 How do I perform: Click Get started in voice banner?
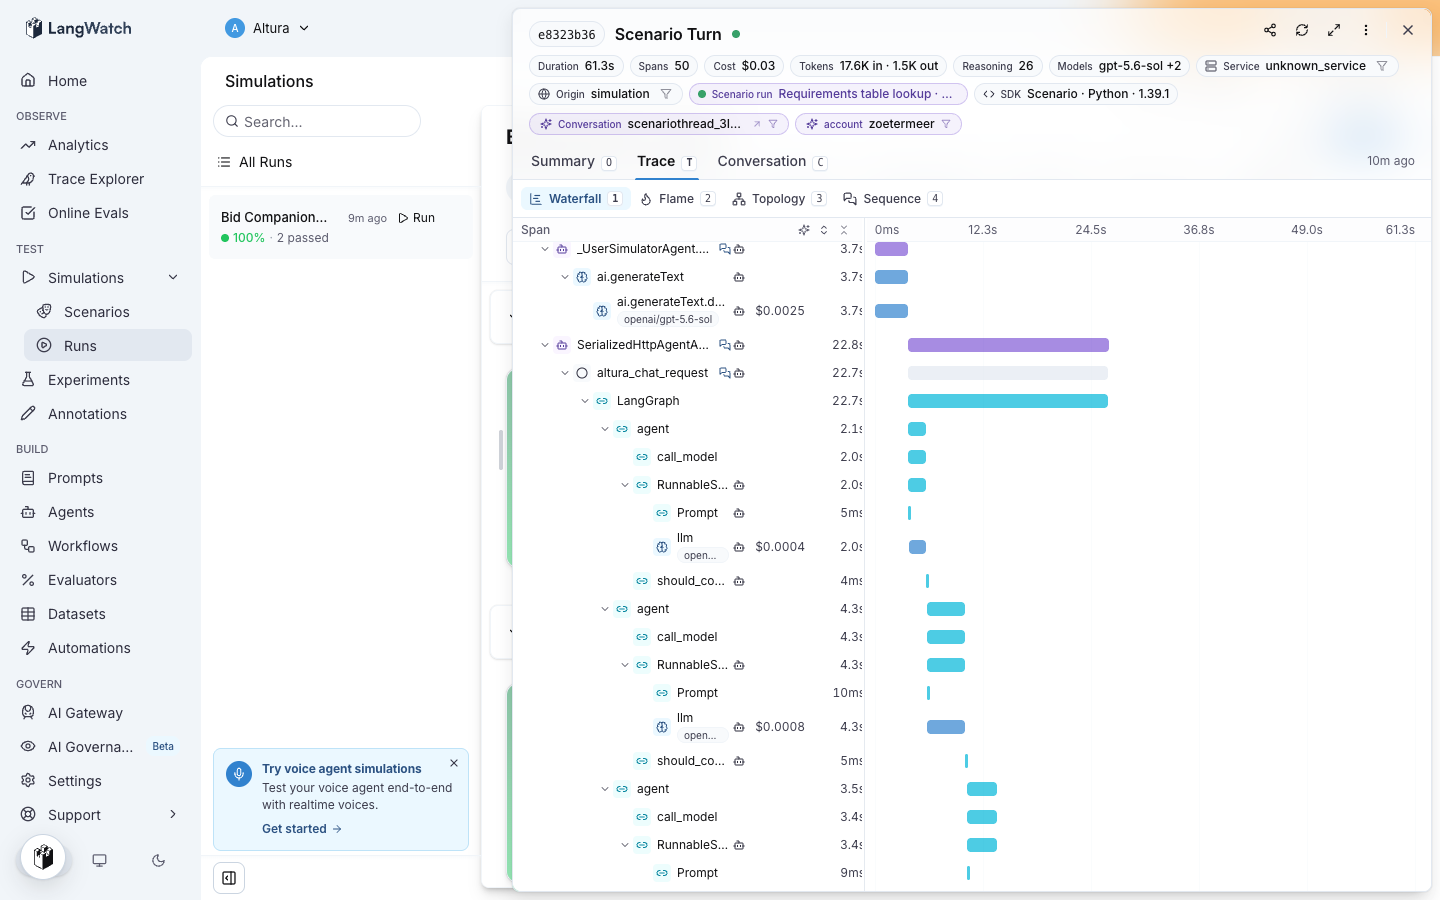302,829
